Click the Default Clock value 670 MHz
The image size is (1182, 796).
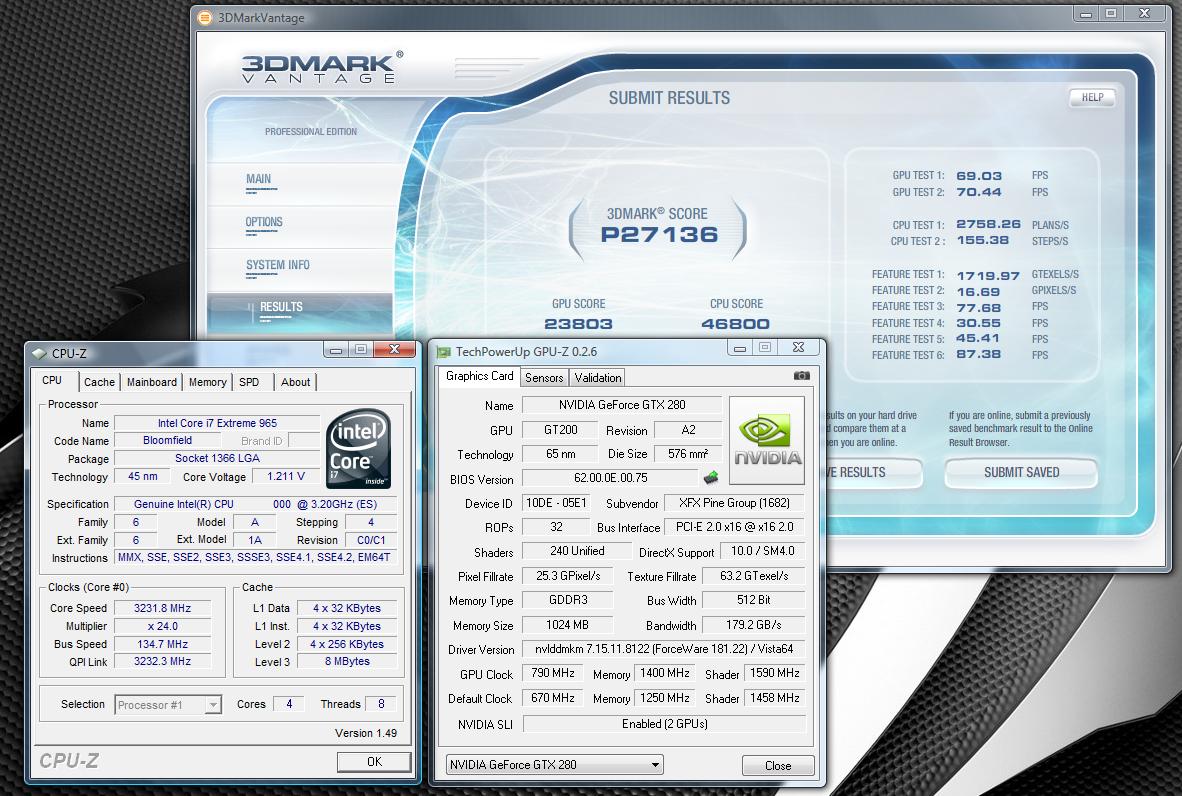(x=553, y=698)
